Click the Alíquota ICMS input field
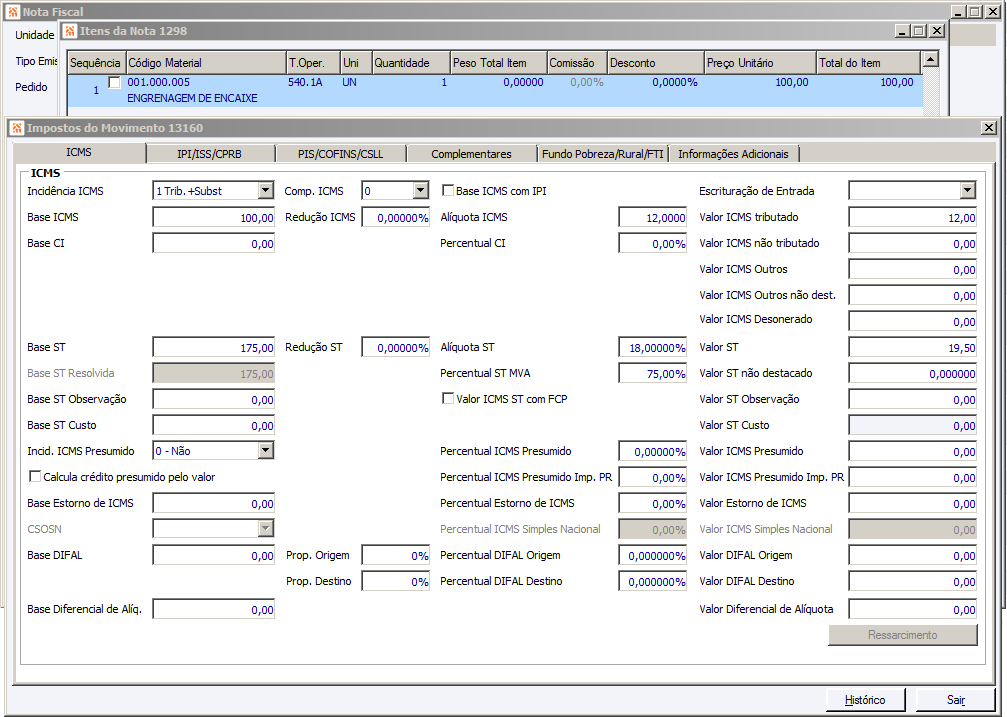Screen dimensions: 1007x717 652,217
